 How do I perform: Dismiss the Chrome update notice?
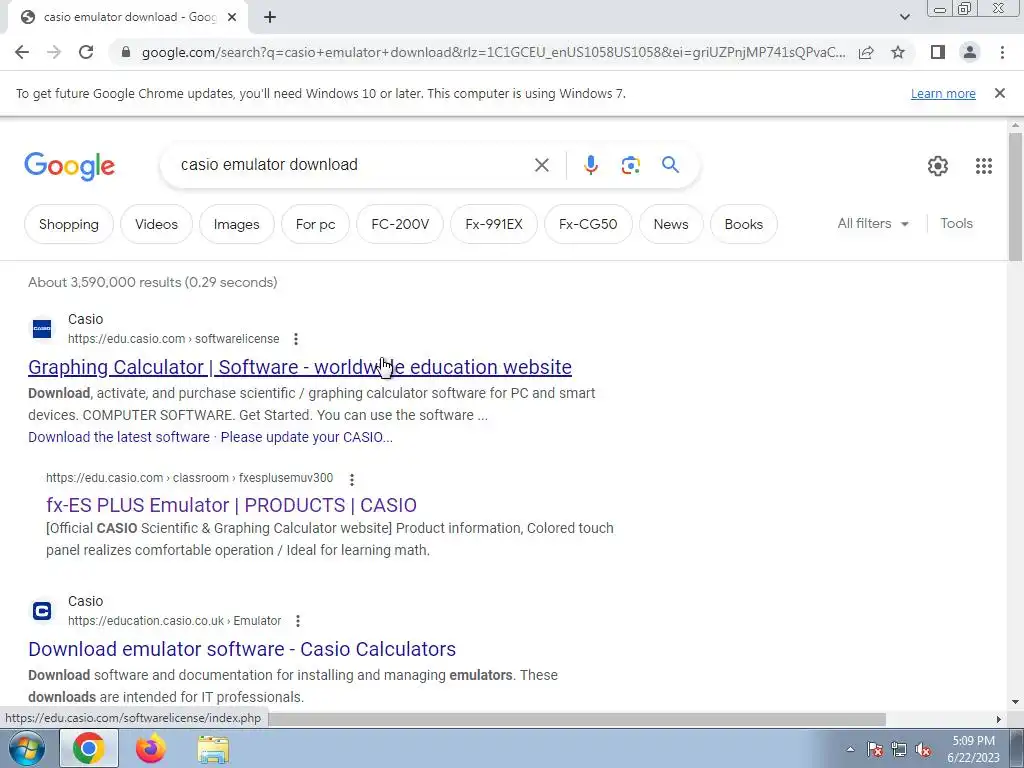click(999, 93)
